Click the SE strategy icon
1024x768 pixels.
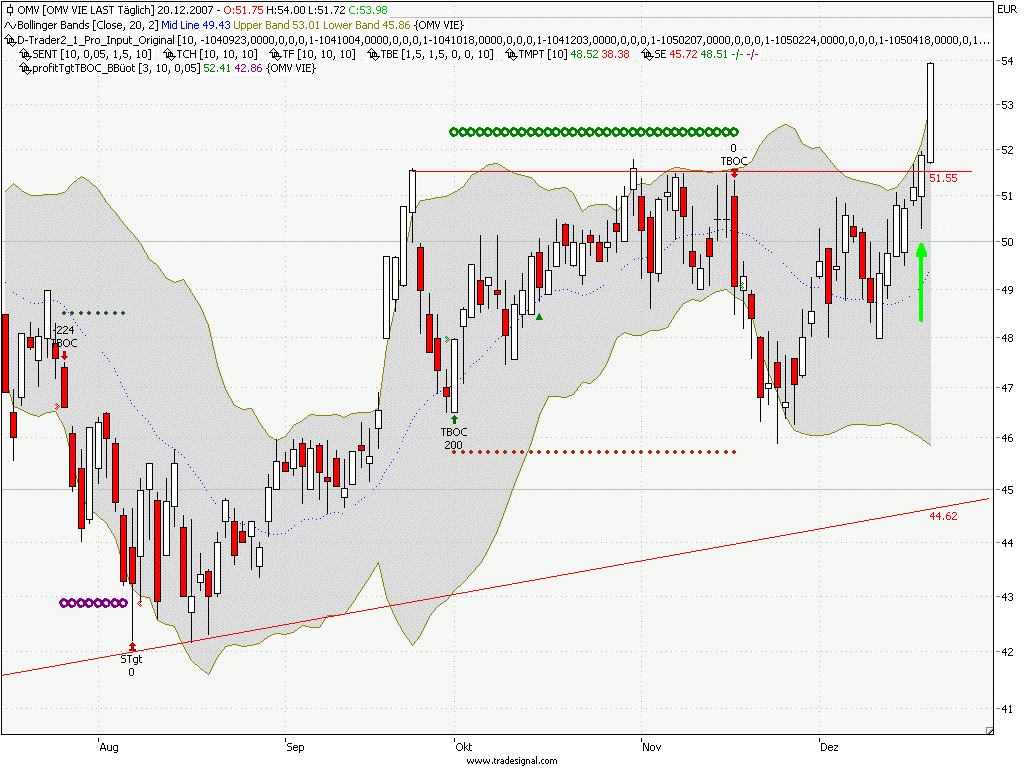(647, 54)
